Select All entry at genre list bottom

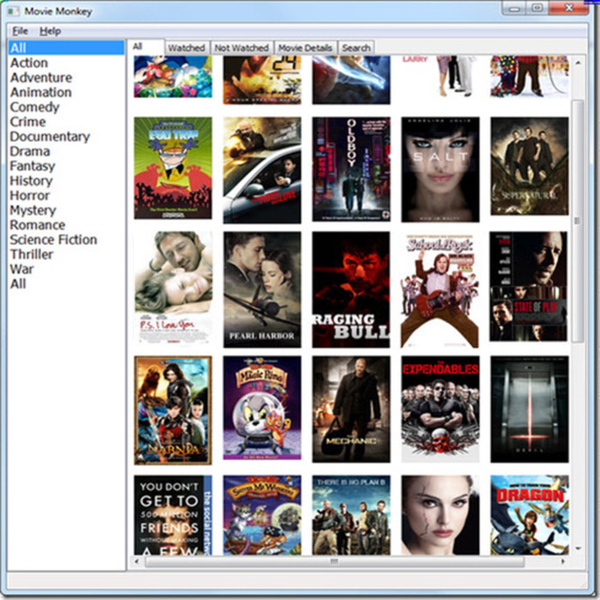pos(18,284)
